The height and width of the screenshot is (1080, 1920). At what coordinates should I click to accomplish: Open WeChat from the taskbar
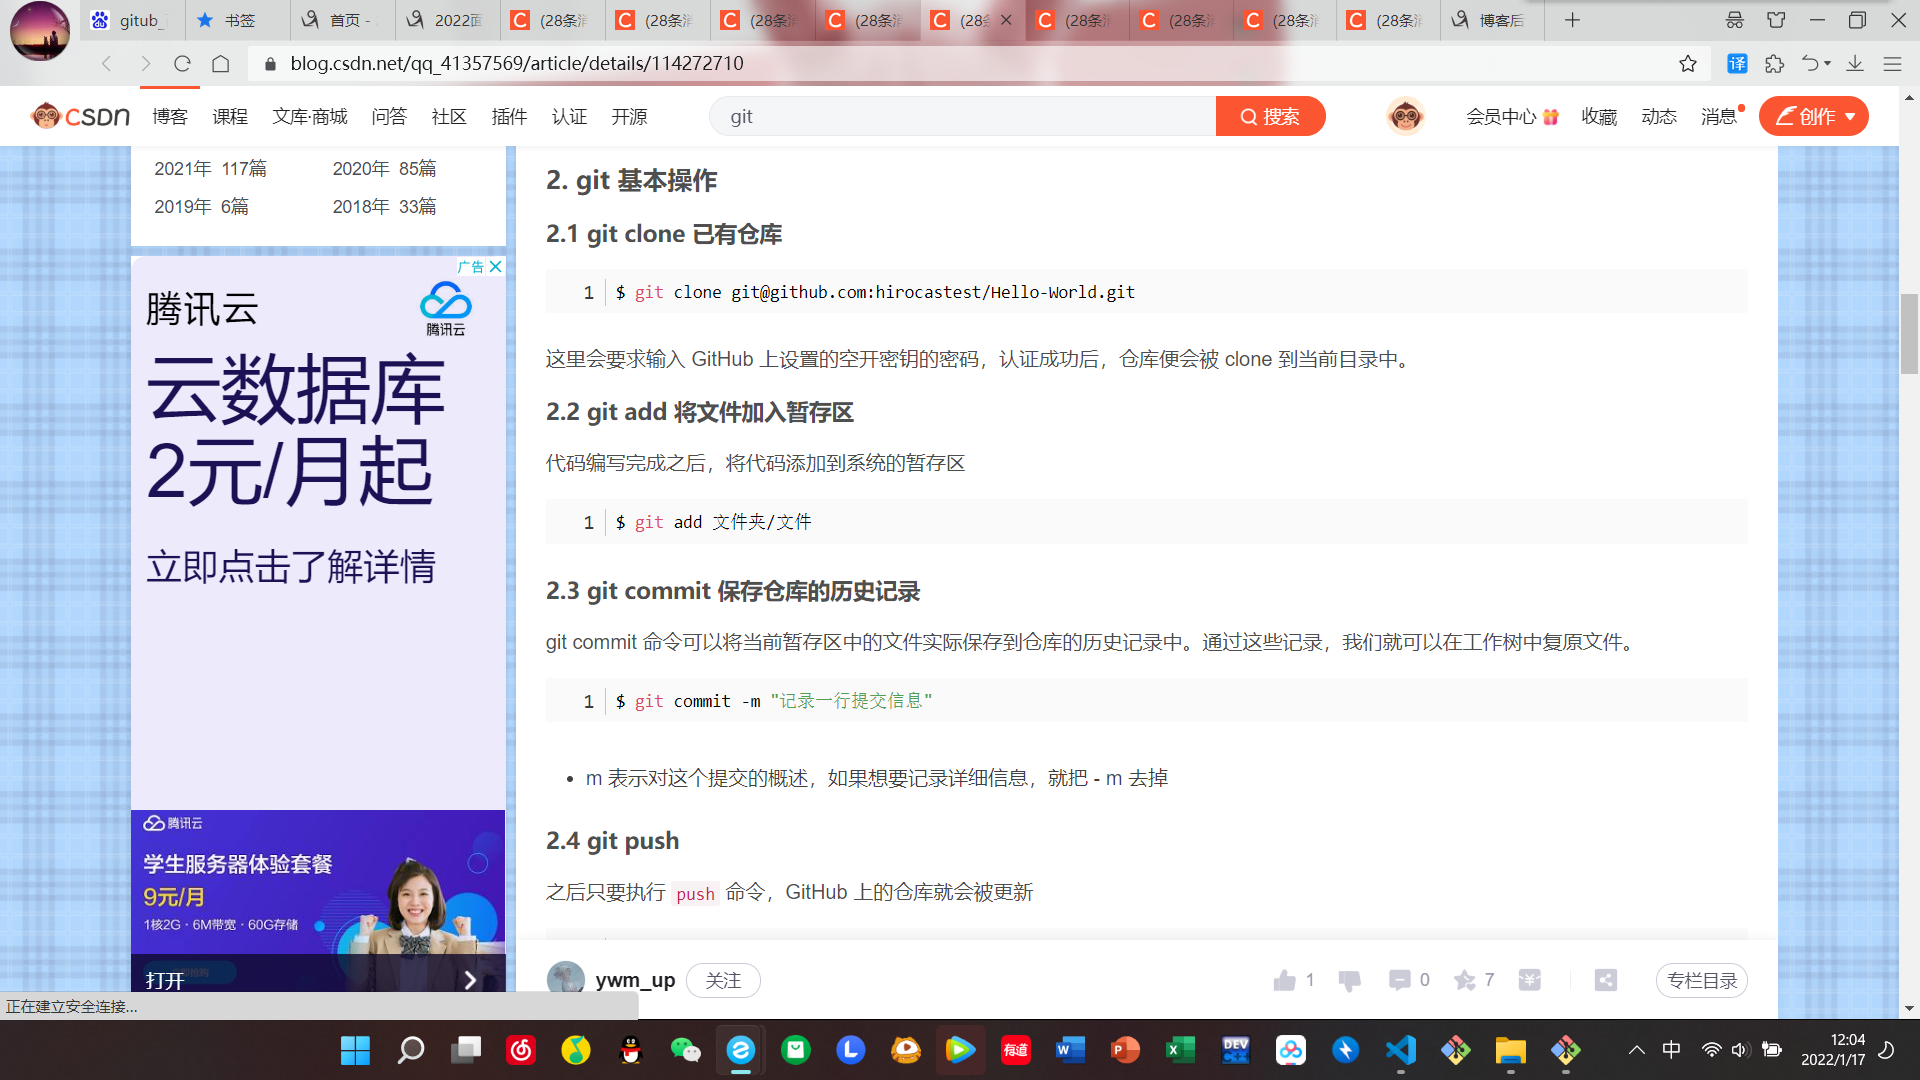point(685,1050)
